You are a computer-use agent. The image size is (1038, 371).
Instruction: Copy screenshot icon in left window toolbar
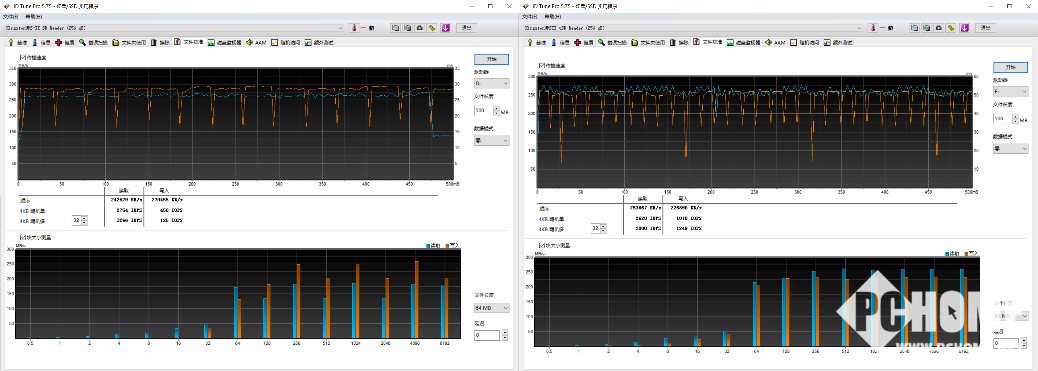pos(407,28)
